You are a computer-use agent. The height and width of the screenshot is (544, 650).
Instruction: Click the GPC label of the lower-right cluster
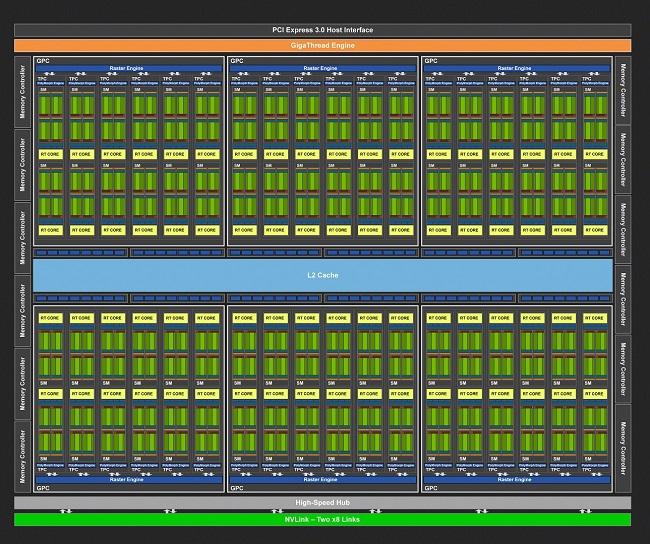[x=431, y=488]
